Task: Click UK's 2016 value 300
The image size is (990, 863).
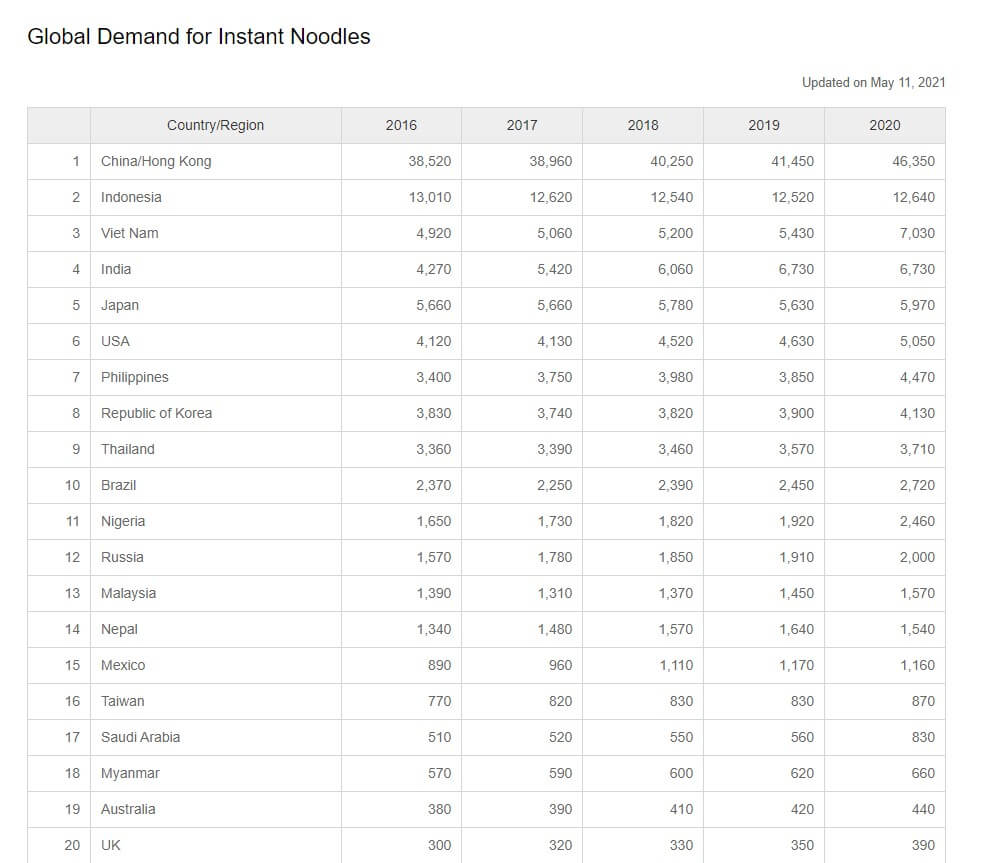Action: (439, 845)
